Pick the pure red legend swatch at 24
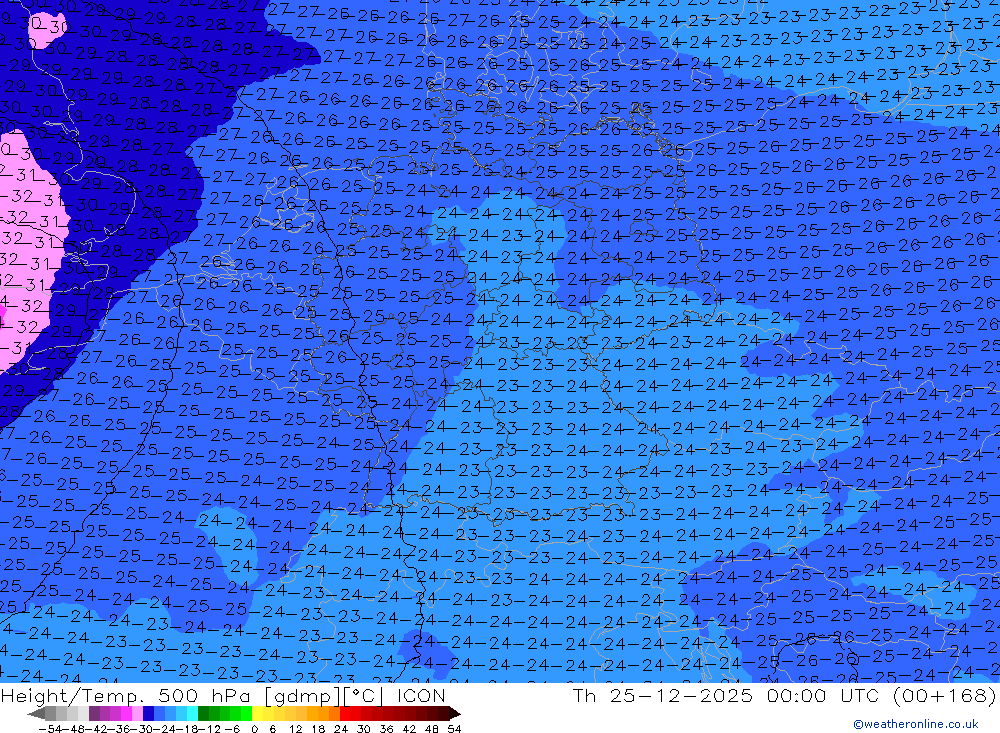 pyautogui.click(x=345, y=714)
